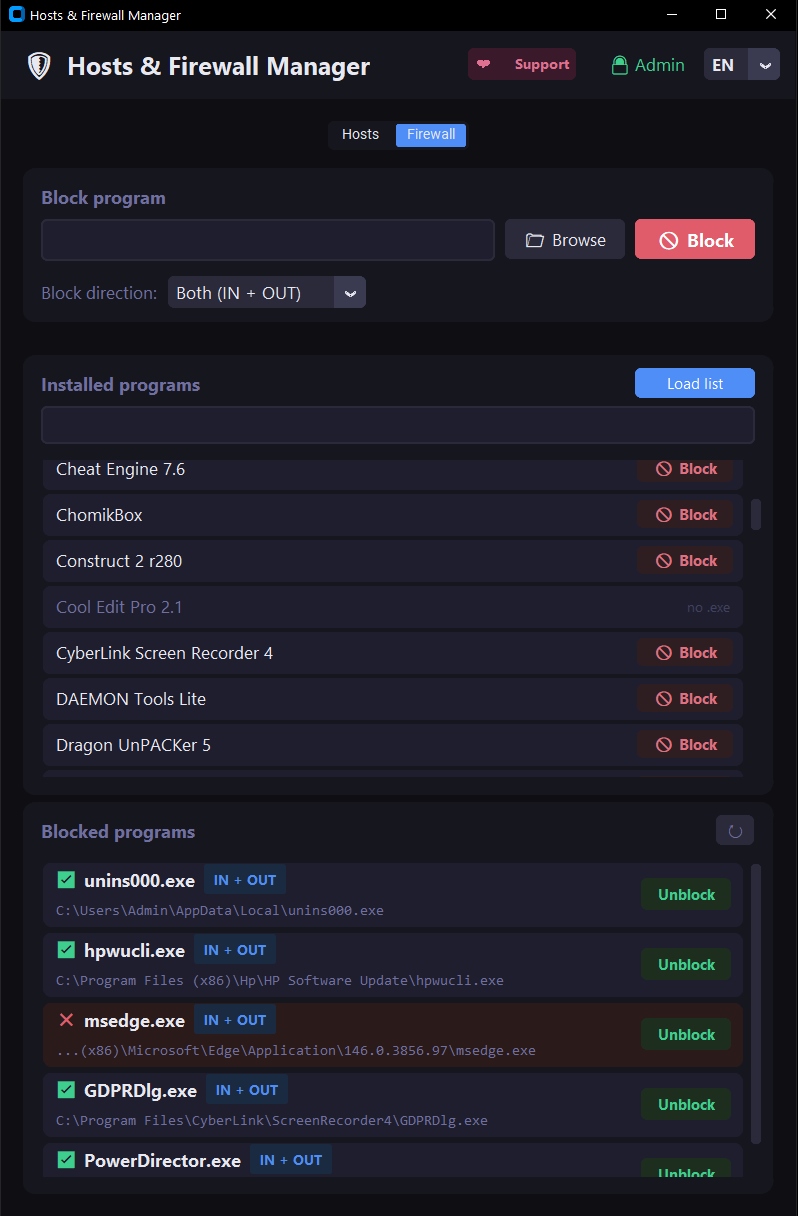
Task: Click the prohibition icon on main Block button
Action: [x=668, y=240]
